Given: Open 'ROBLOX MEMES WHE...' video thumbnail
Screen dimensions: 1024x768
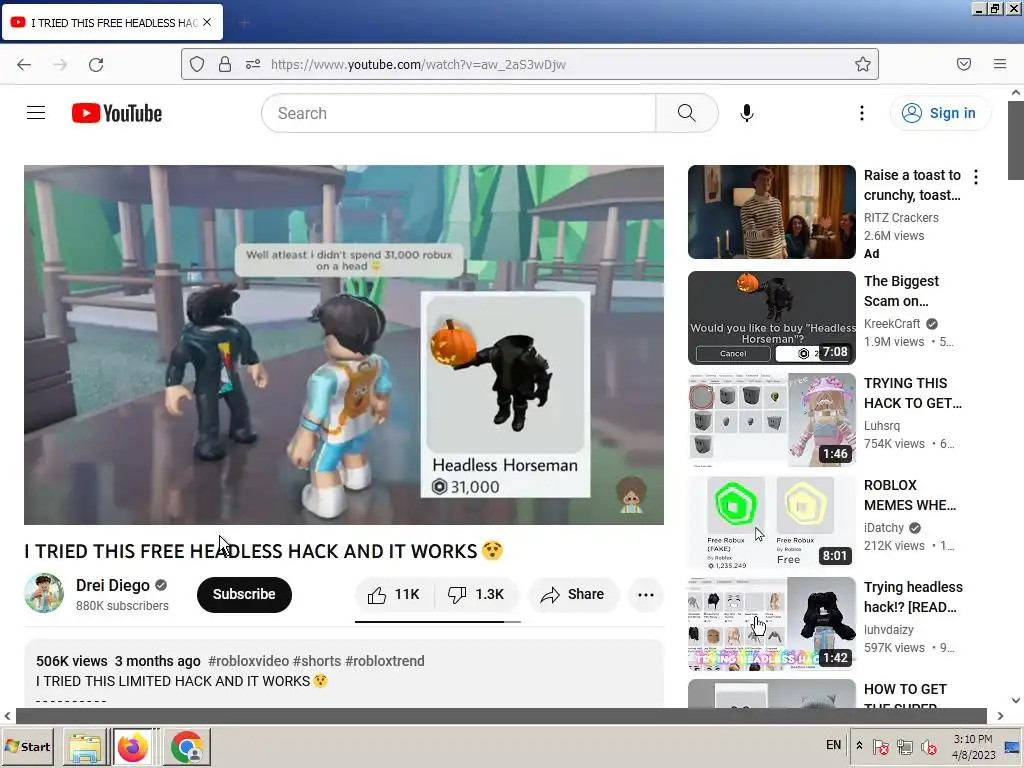Looking at the screenshot, I should coord(772,522).
